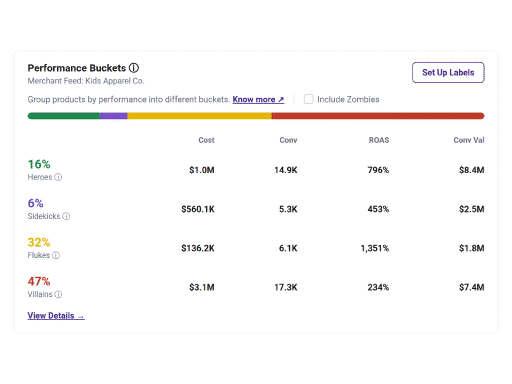
Task: Click Flukes ROAS value 1,351%
Action: point(375,248)
